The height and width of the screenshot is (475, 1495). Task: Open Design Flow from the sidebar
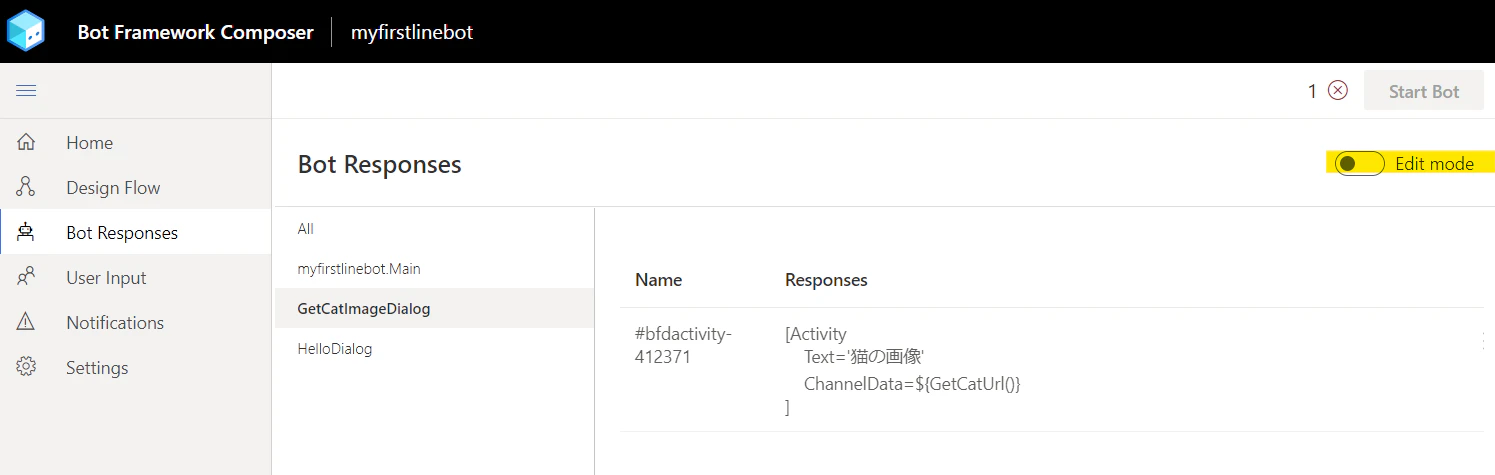tap(136, 187)
